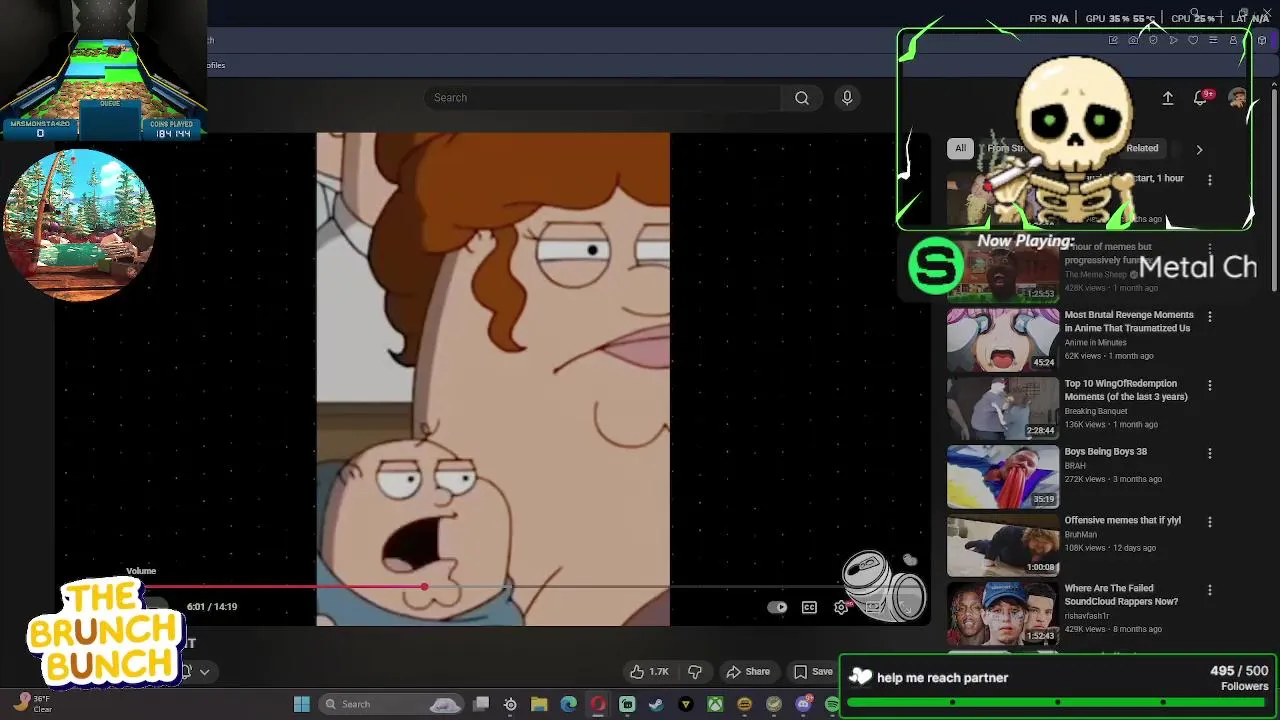
Task: Open options menu for the '1 hour' top video
Action: pyautogui.click(x=1210, y=180)
